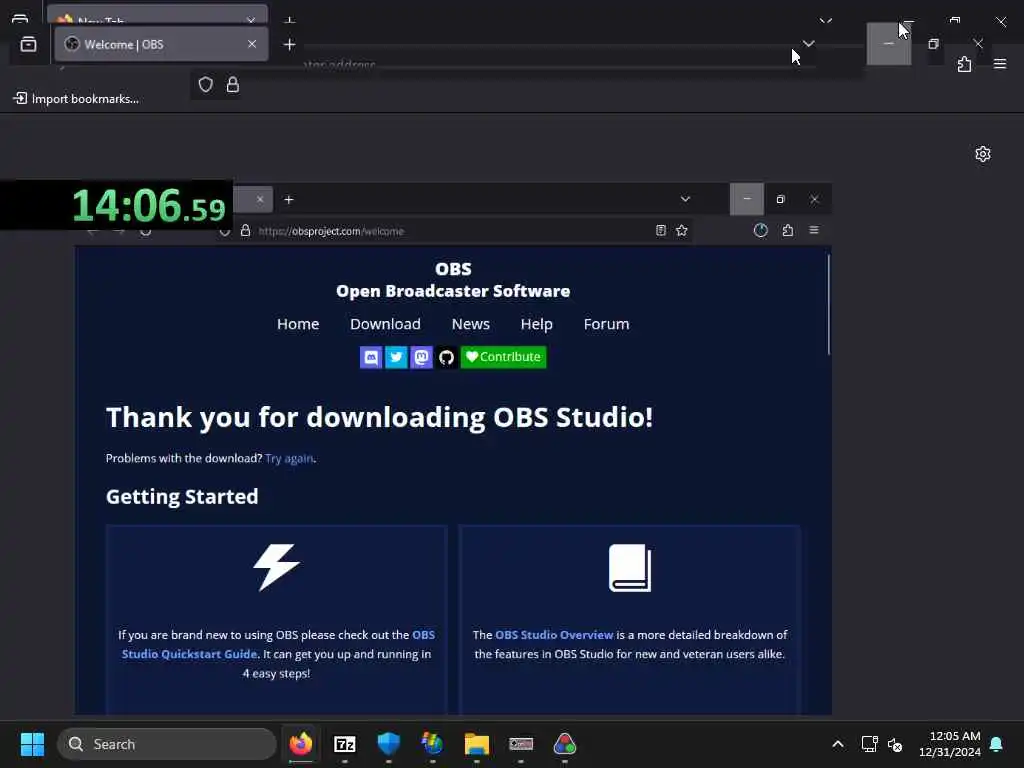1024x768 pixels.
Task: Click the book Overview icon
Action: (x=630, y=568)
